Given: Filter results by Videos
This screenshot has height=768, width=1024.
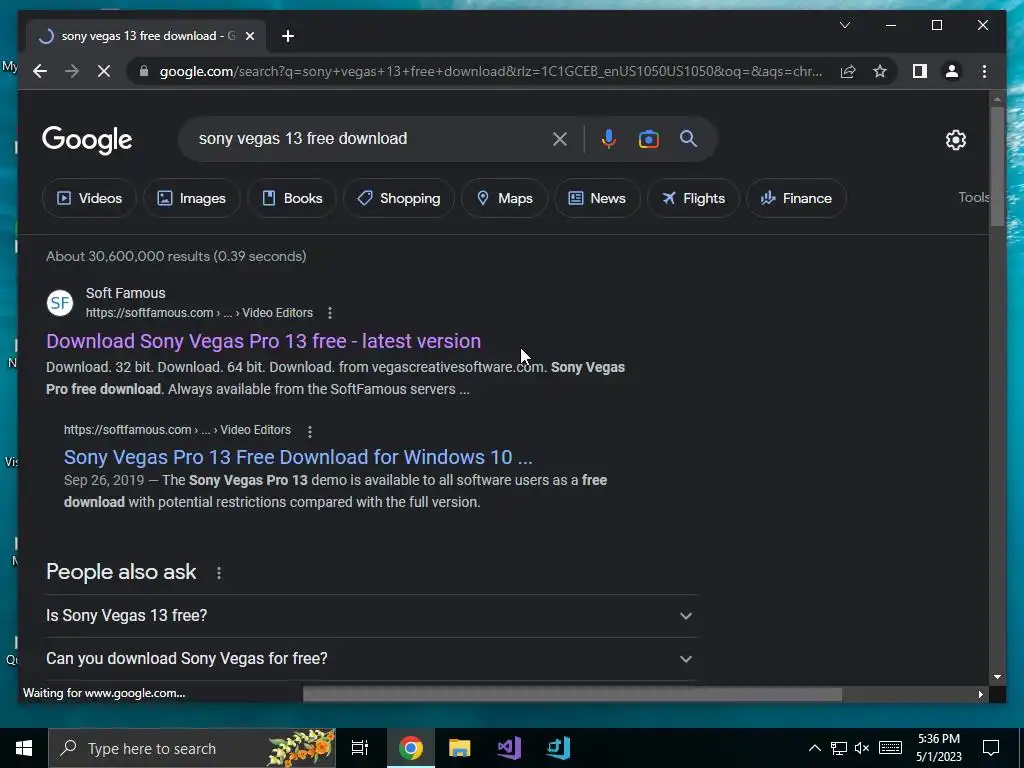Looking at the screenshot, I should 89,198.
